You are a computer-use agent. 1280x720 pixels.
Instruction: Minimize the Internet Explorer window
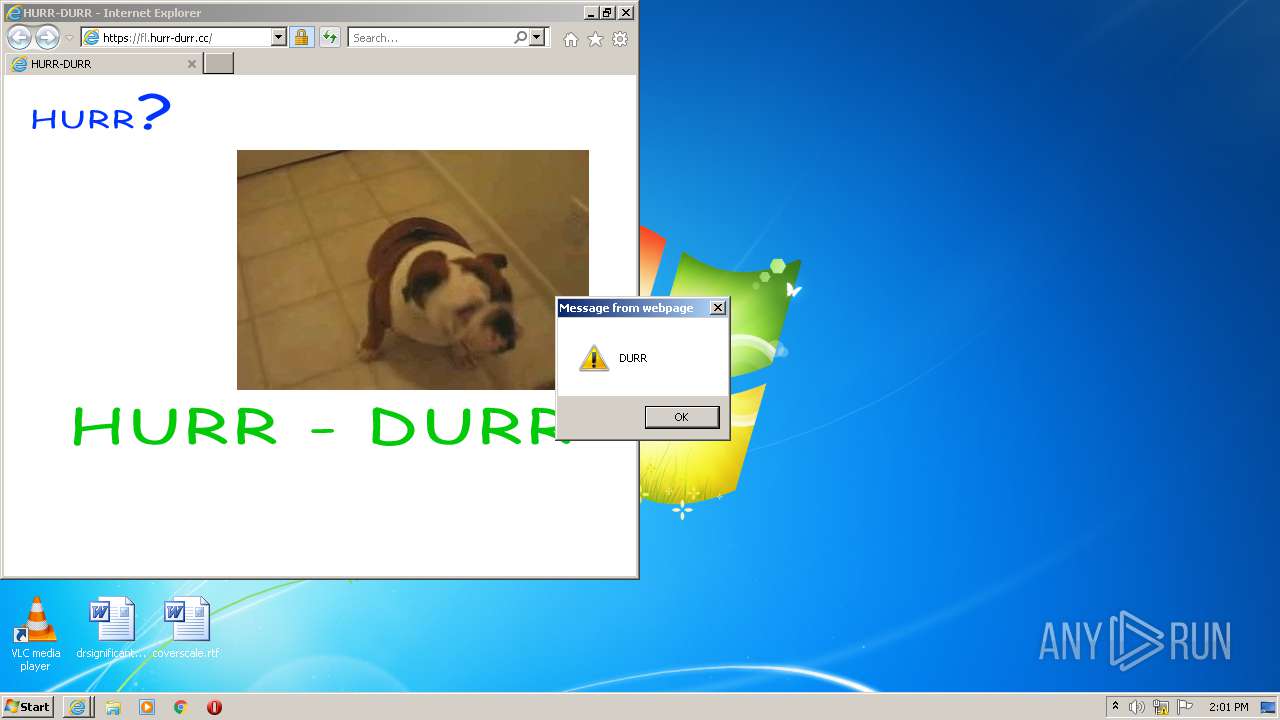(591, 13)
